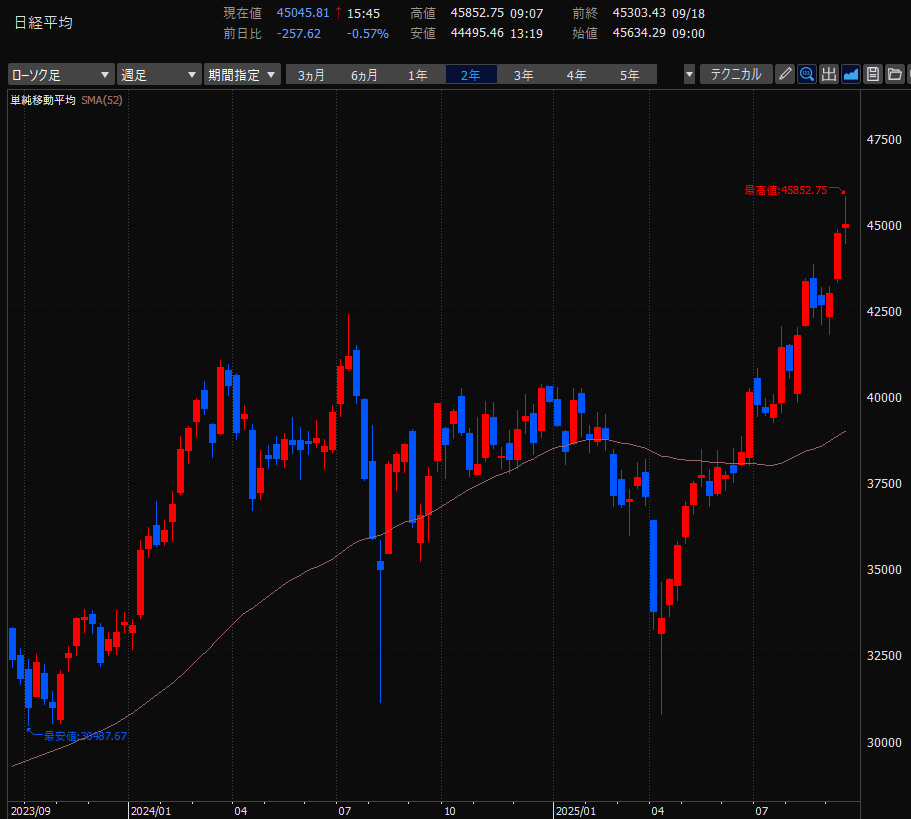Toggle the magnifier value display icon
911x819 pixels.
coord(807,74)
